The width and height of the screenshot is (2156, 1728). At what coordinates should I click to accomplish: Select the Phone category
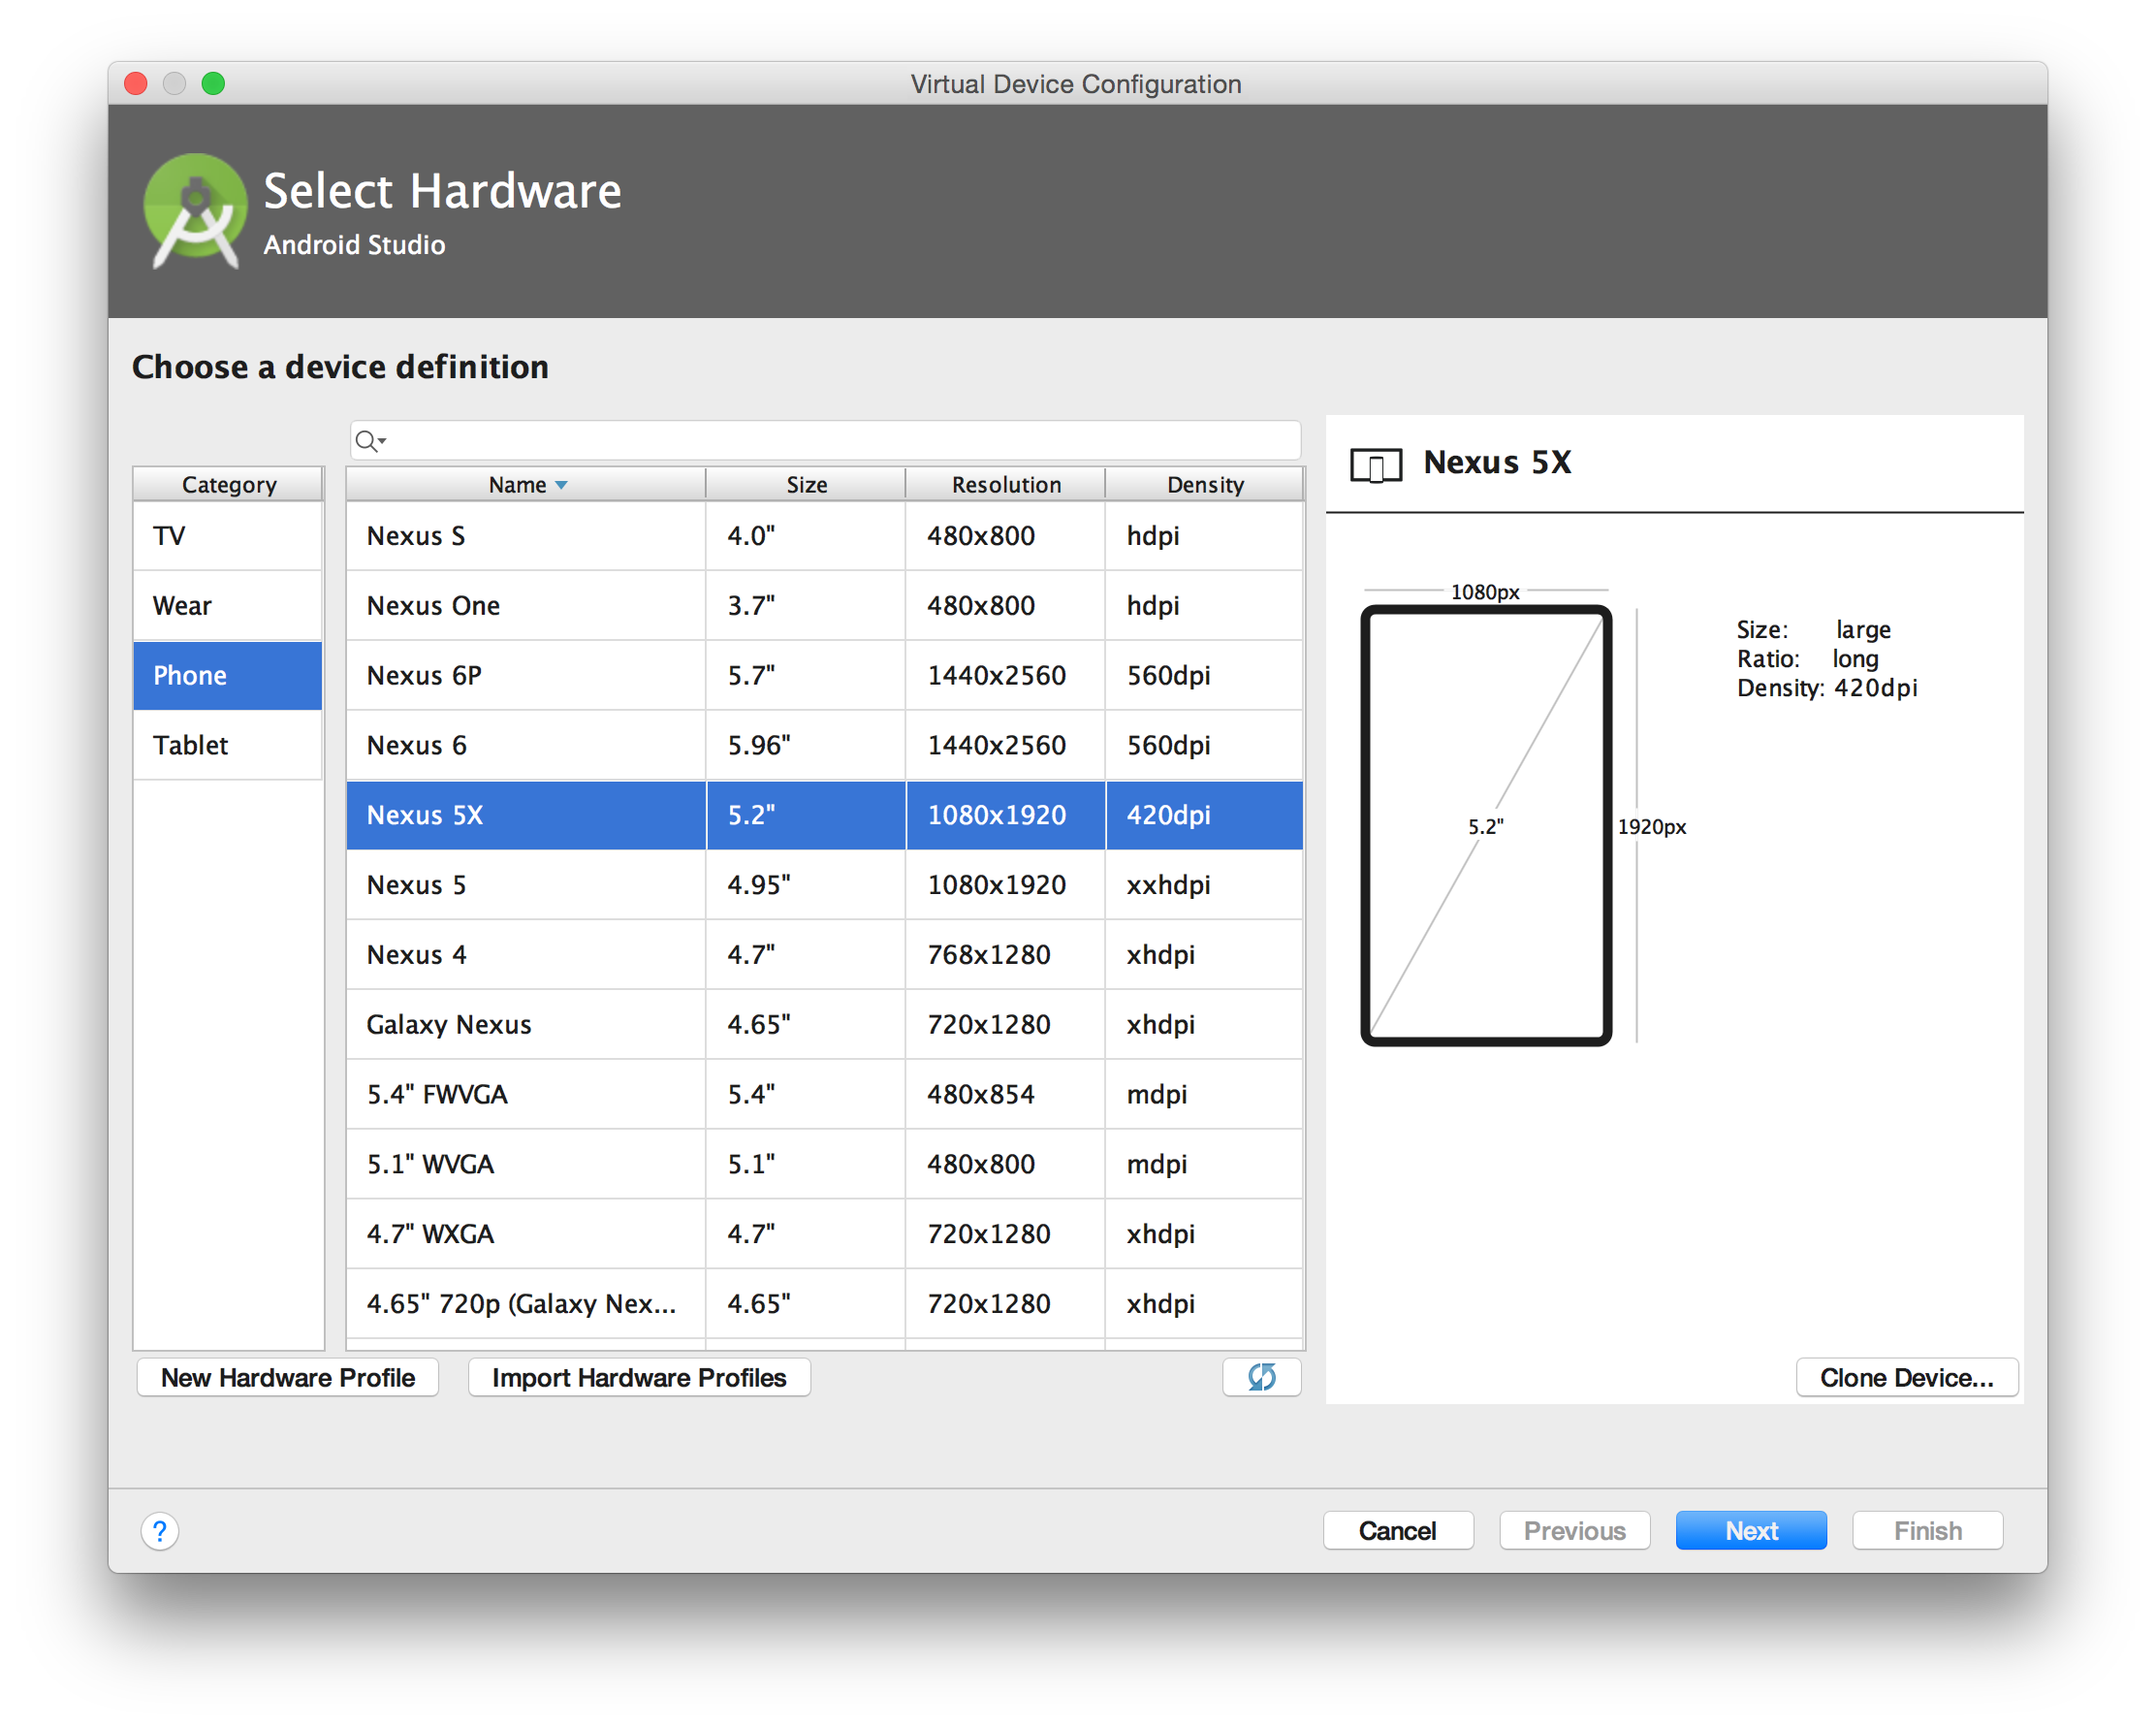point(228,676)
